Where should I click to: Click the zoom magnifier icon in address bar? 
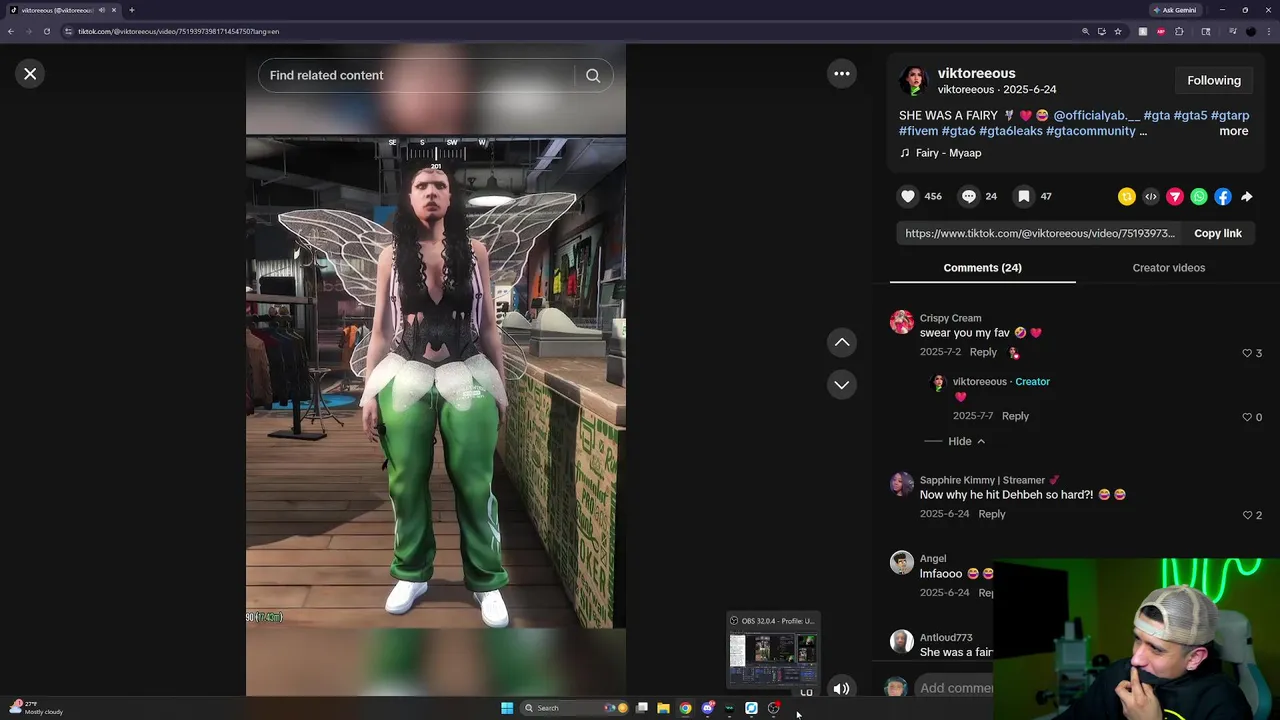coord(1085,31)
